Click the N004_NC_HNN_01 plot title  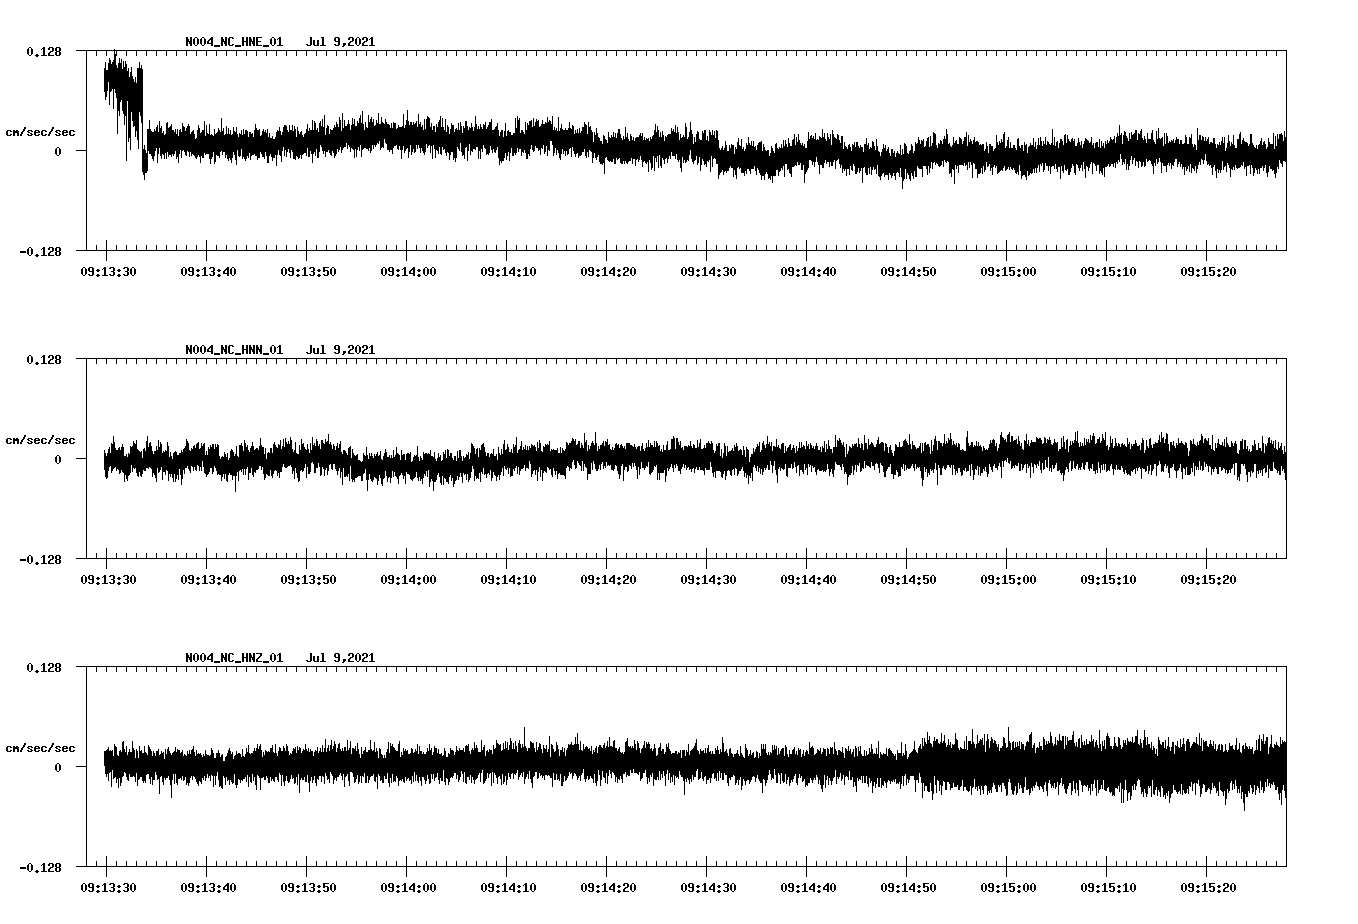pyautogui.click(x=234, y=350)
